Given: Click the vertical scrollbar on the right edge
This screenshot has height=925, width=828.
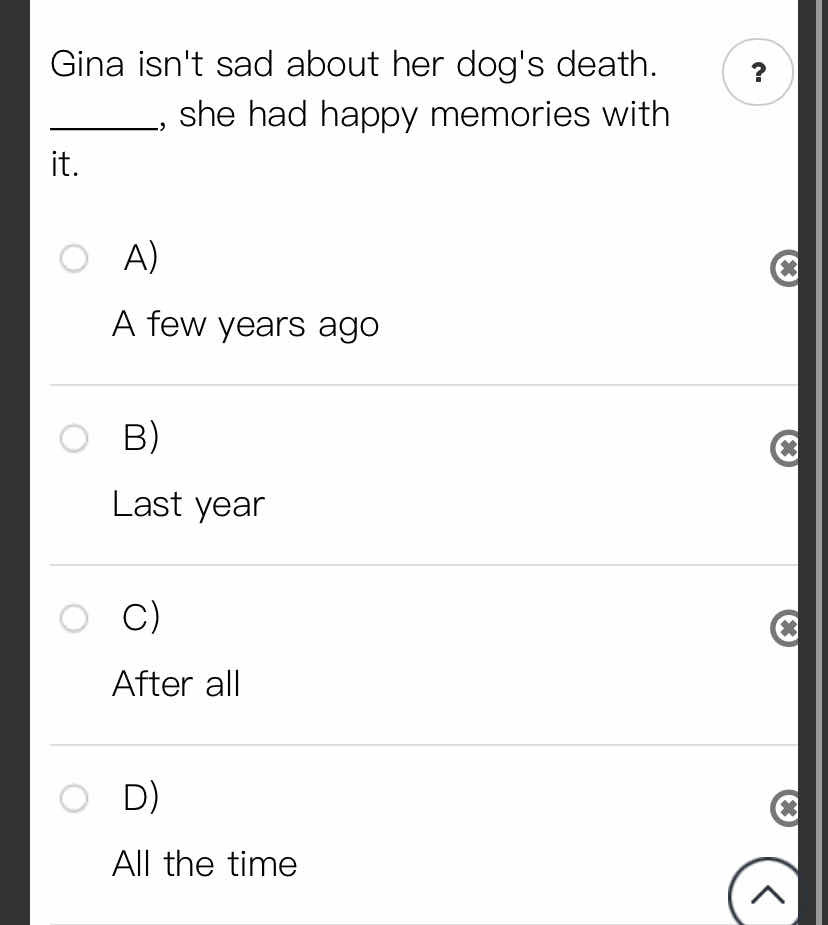Looking at the screenshot, I should pyautogui.click(x=820, y=462).
